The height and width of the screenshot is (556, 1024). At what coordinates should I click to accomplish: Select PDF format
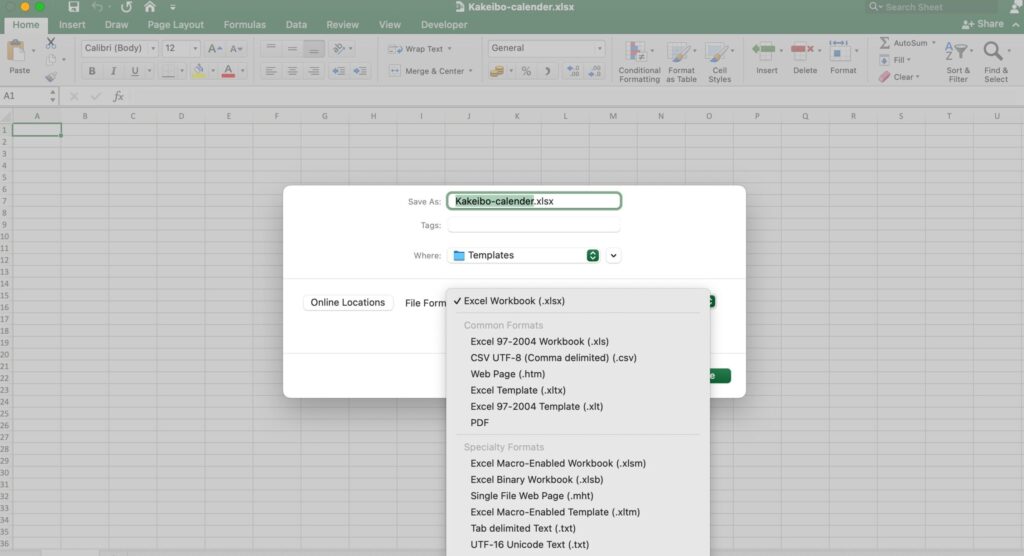point(479,423)
